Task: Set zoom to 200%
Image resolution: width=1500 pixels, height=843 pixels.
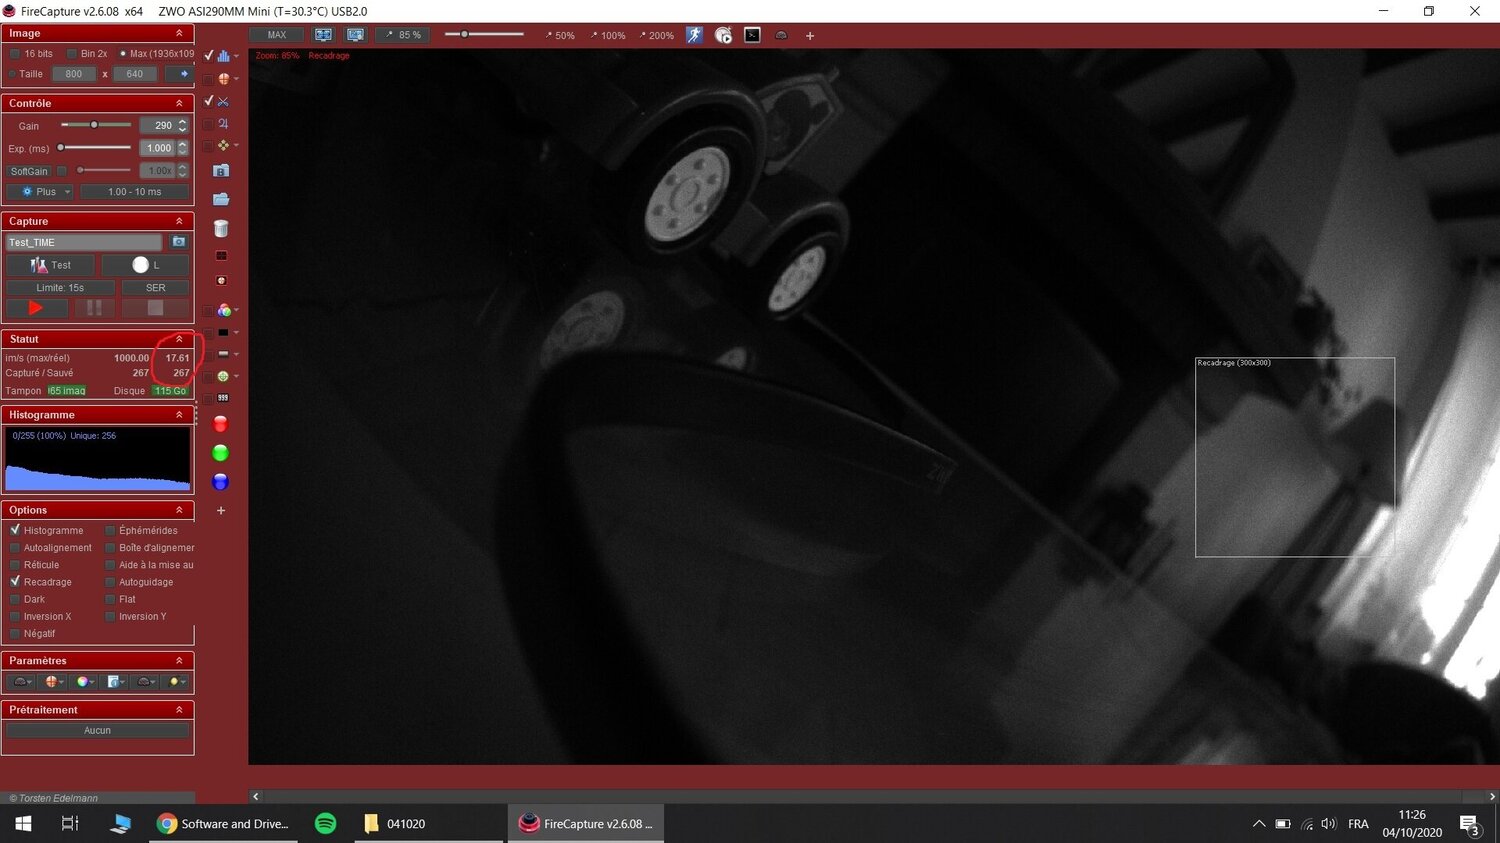Action: point(657,35)
